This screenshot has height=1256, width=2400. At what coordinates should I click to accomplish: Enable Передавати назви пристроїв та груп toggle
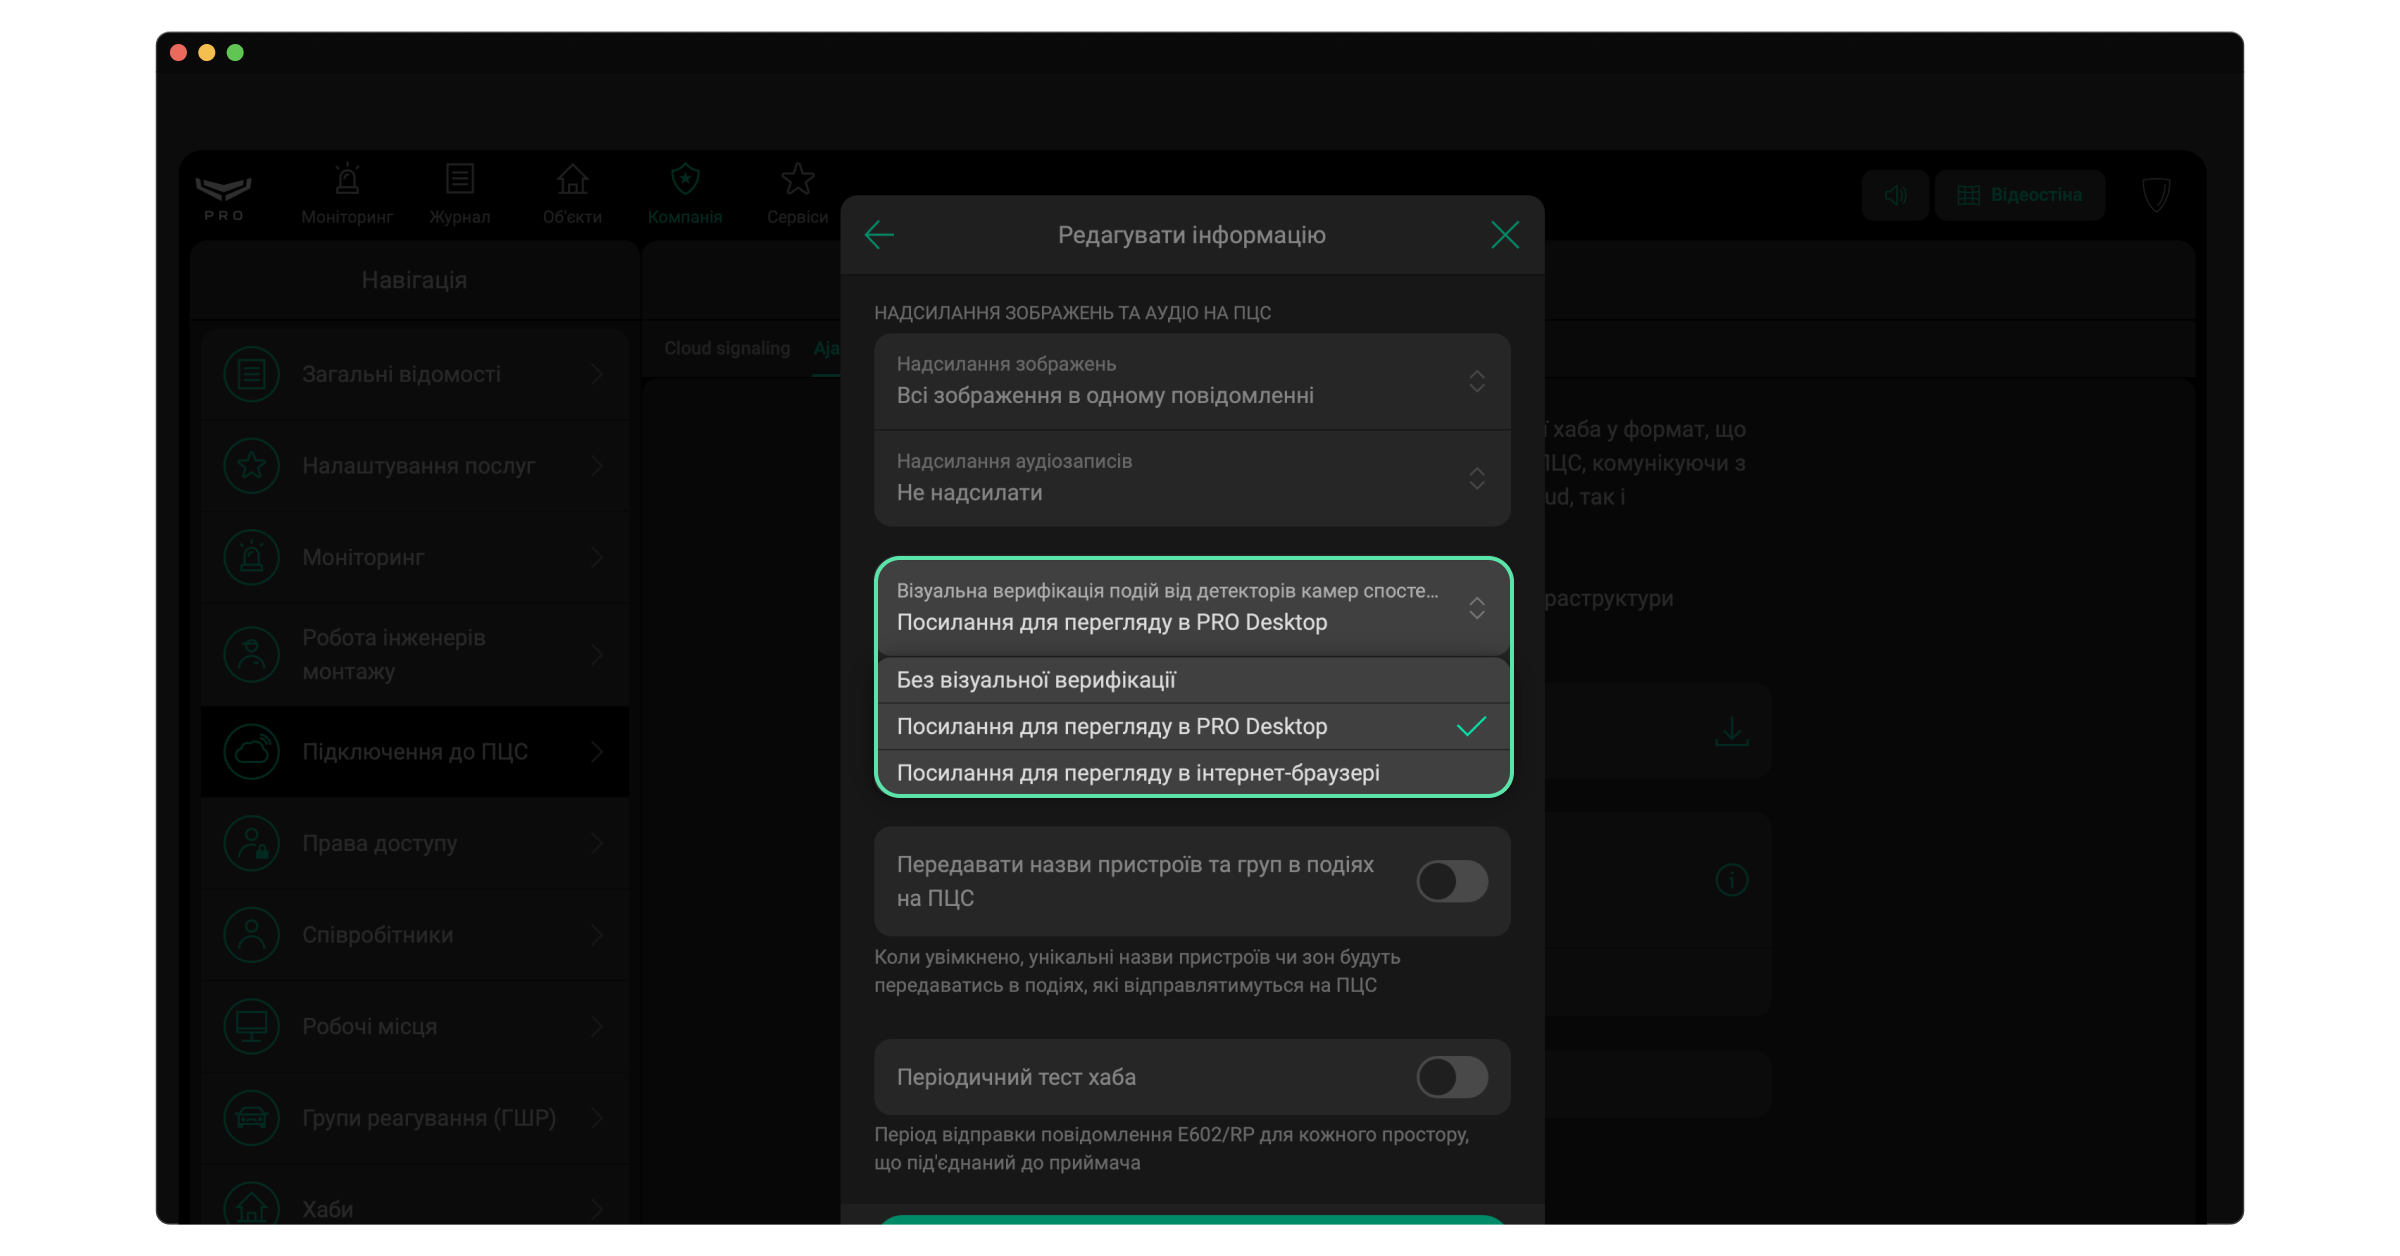1452,881
